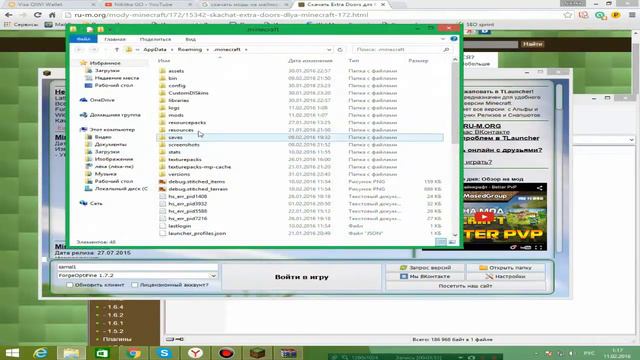Open the Поделиться ribbon tab
The height and width of the screenshot is (360, 640).
pos(156,39)
